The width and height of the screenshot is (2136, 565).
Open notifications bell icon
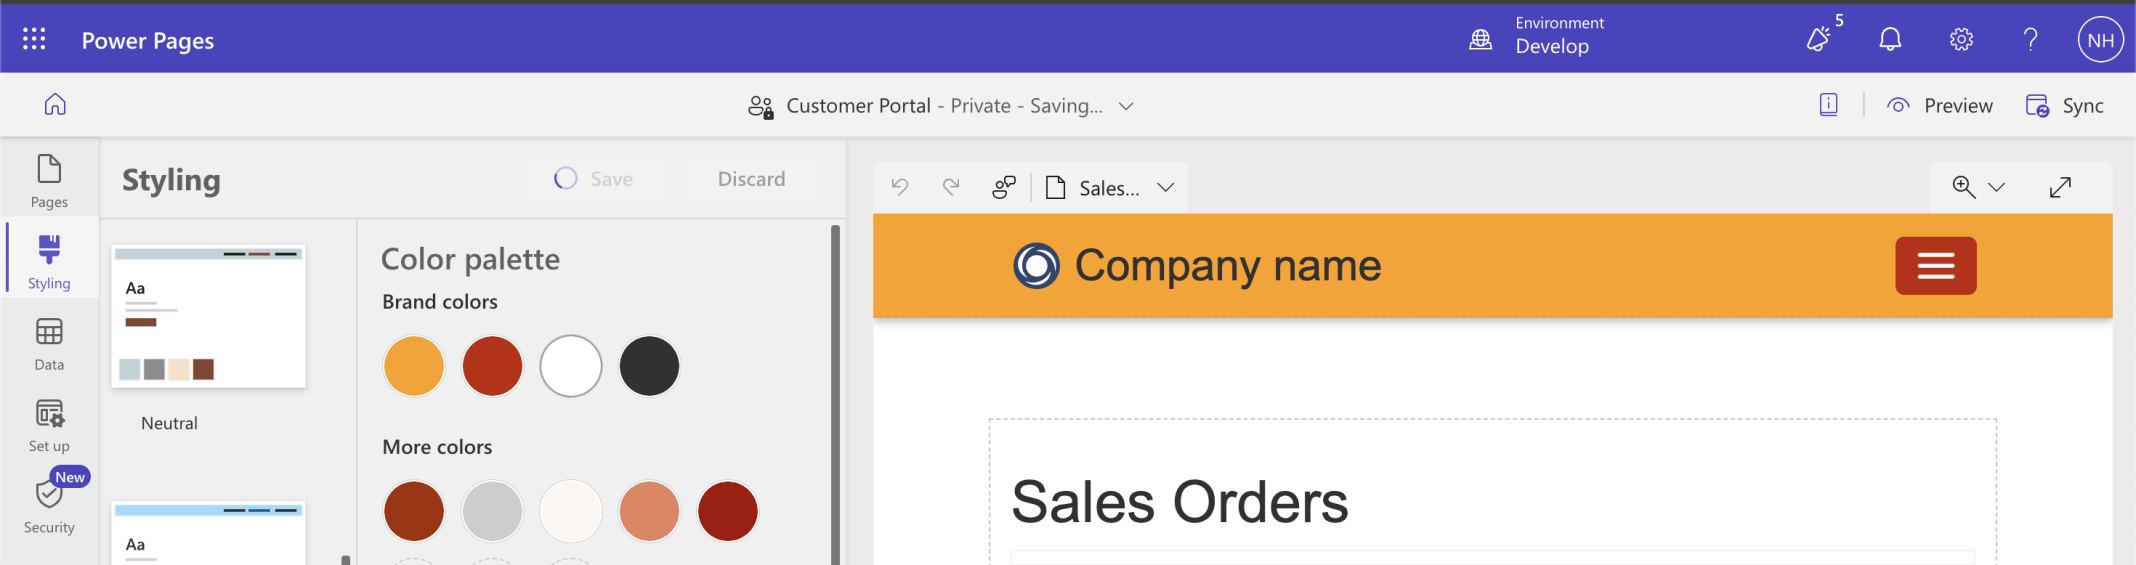(1889, 39)
